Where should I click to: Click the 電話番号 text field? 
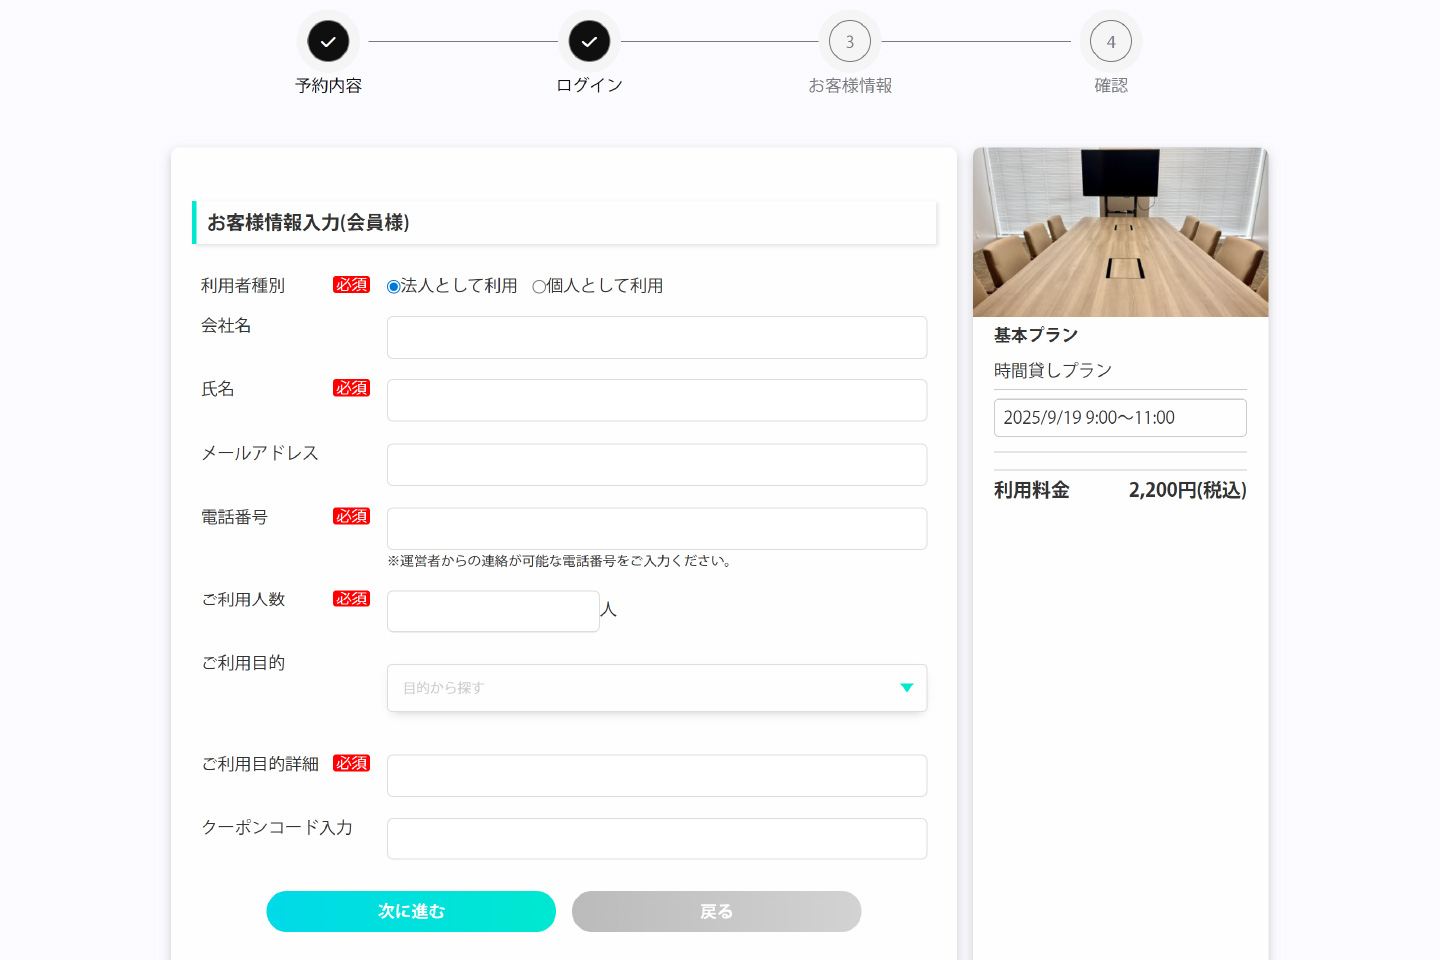point(656,529)
